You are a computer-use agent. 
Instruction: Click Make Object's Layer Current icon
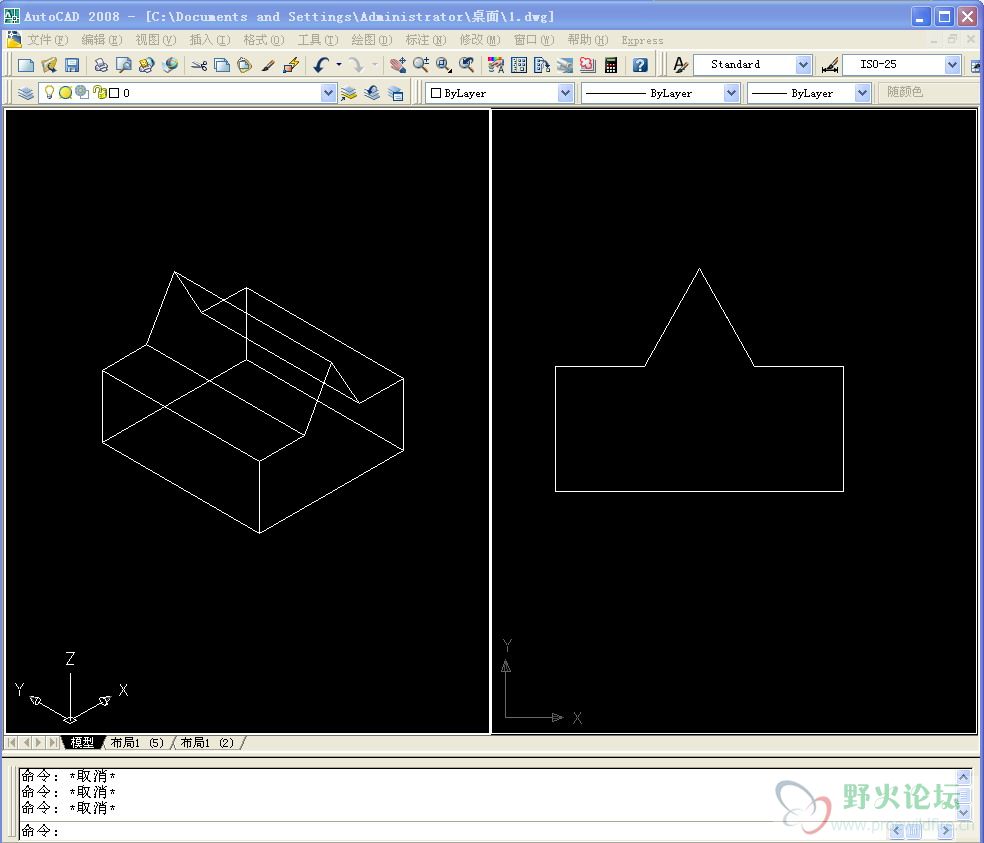[349, 93]
